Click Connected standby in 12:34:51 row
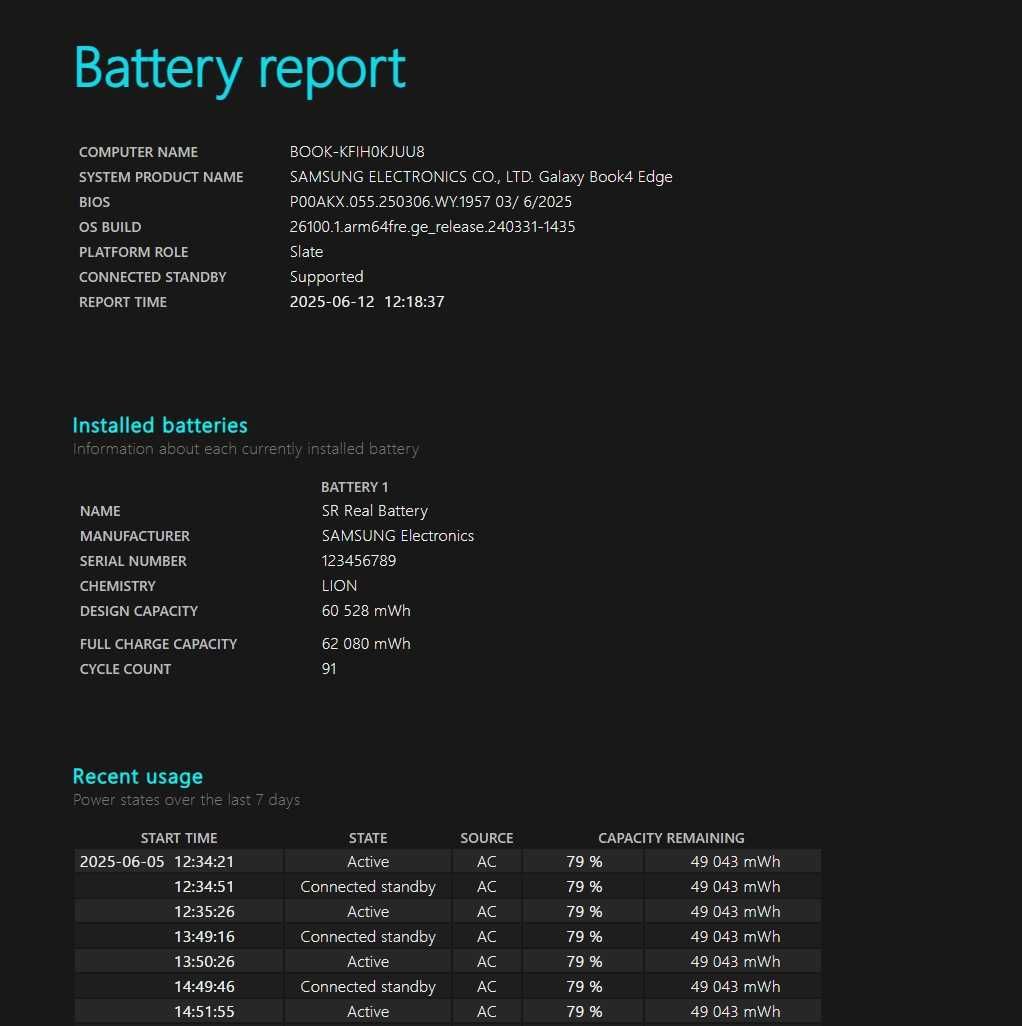1022x1026 pixels. click(368, 887)
